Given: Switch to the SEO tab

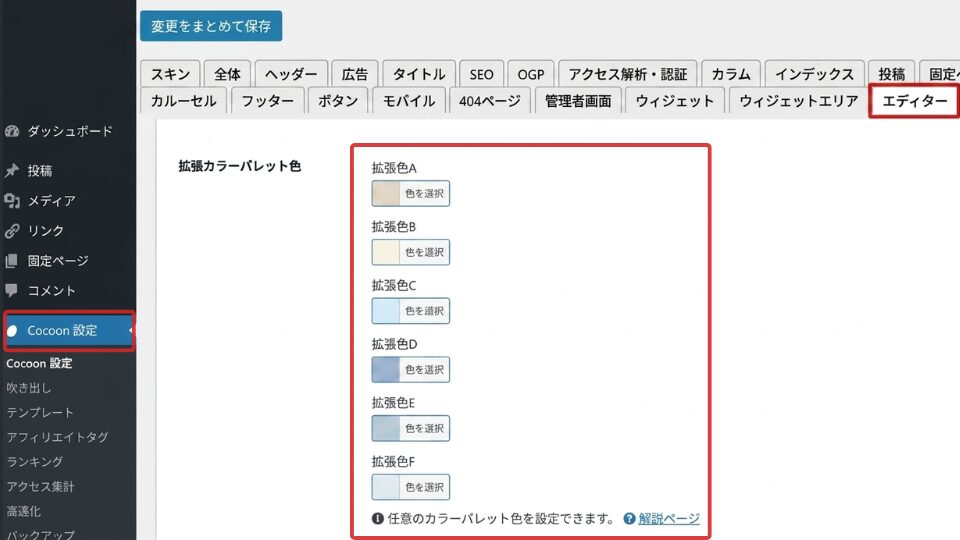Looking at the screenshot, I should point(481,74).
